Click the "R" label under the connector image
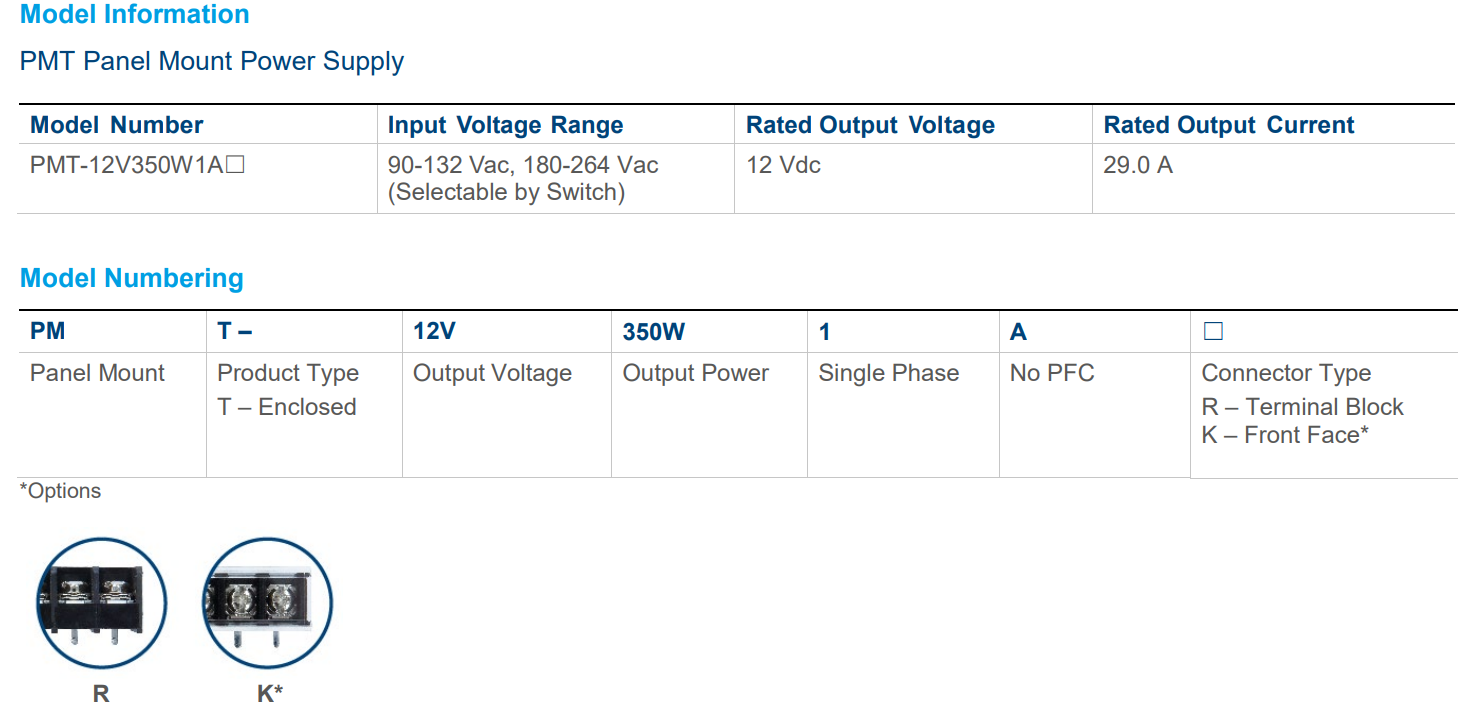1474x703 pixels. click(100, 693)
